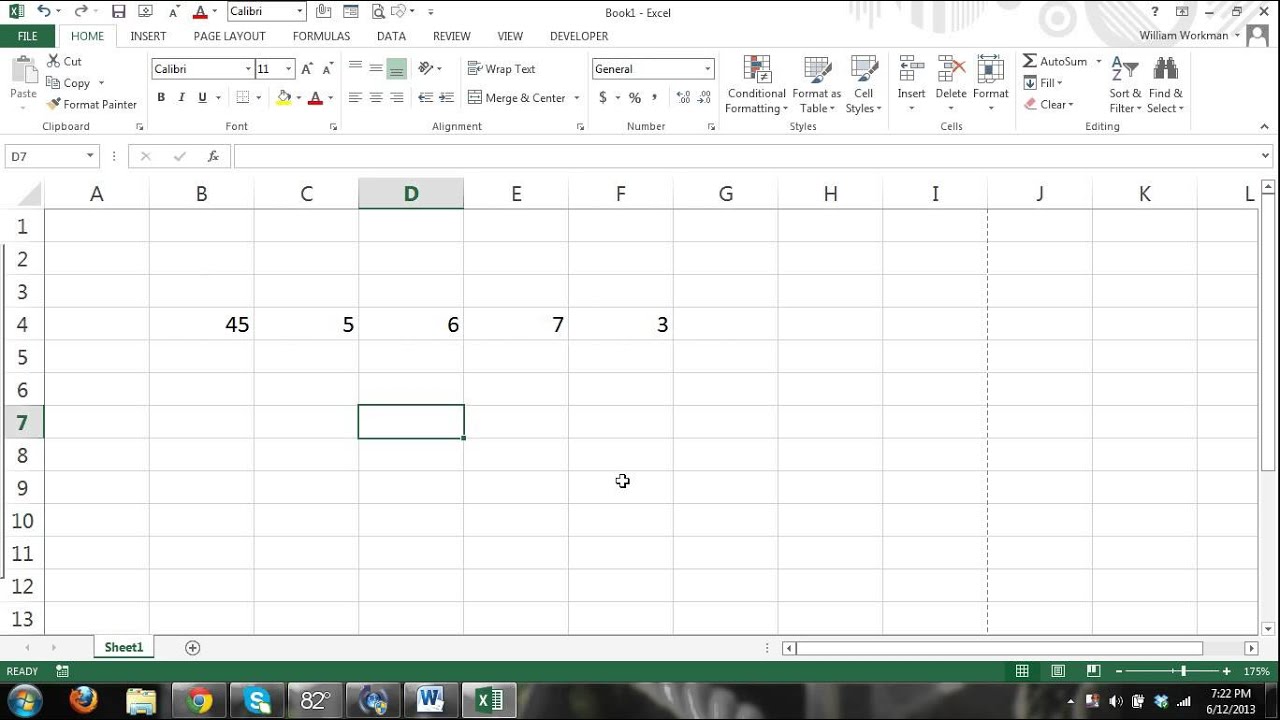The height and width of the screenshot is (720, 1280).
Task: Open the Font dialog launcher
Action: click(333, 127)
